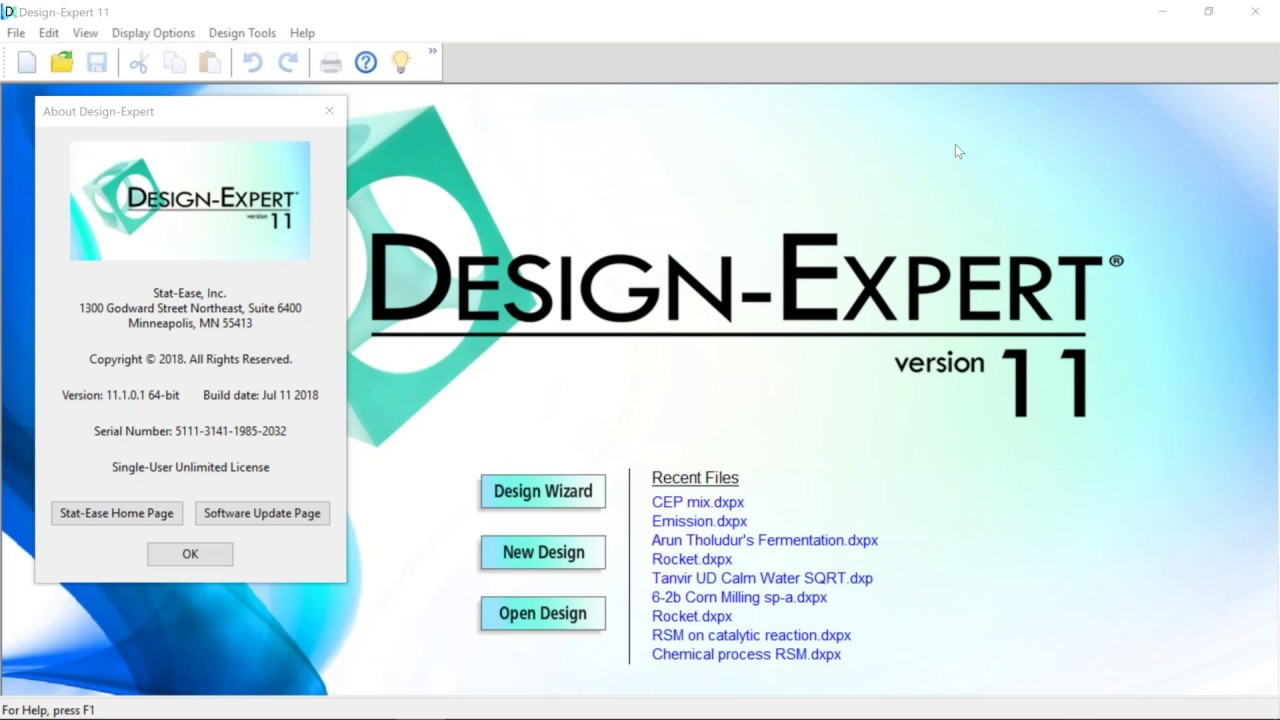This screenshot has width=1280, height=720.
Task: Click the Design-Expert logo image in About dialog
Action: tap(190, 201)
